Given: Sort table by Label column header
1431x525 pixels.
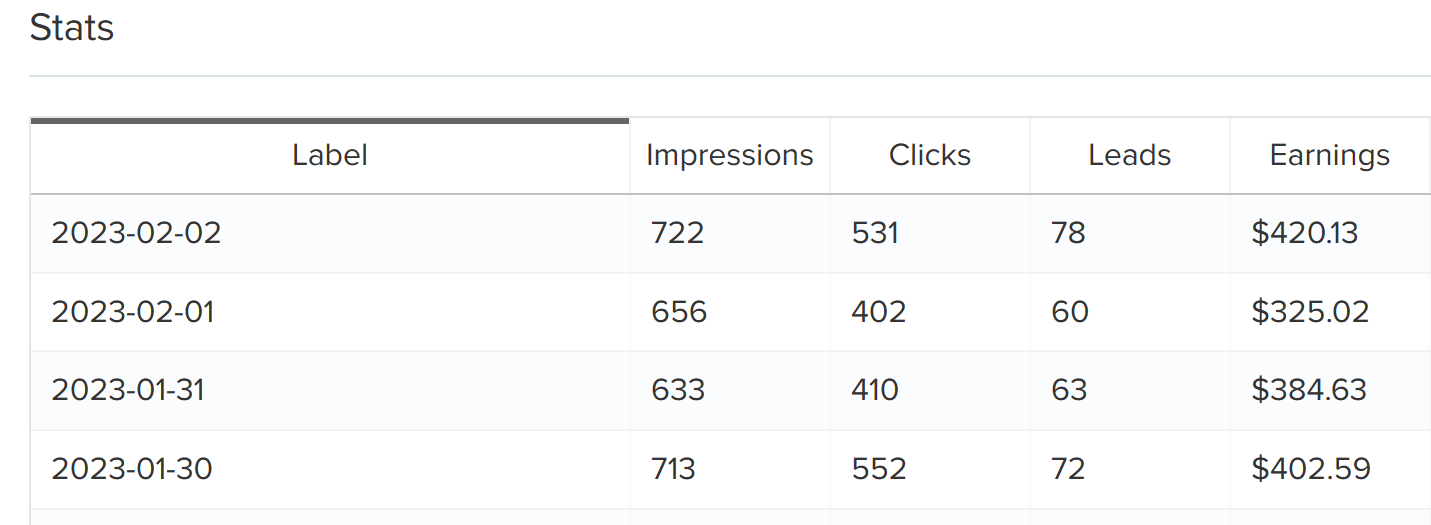Looking at the screenshot, I should point(330,156).
